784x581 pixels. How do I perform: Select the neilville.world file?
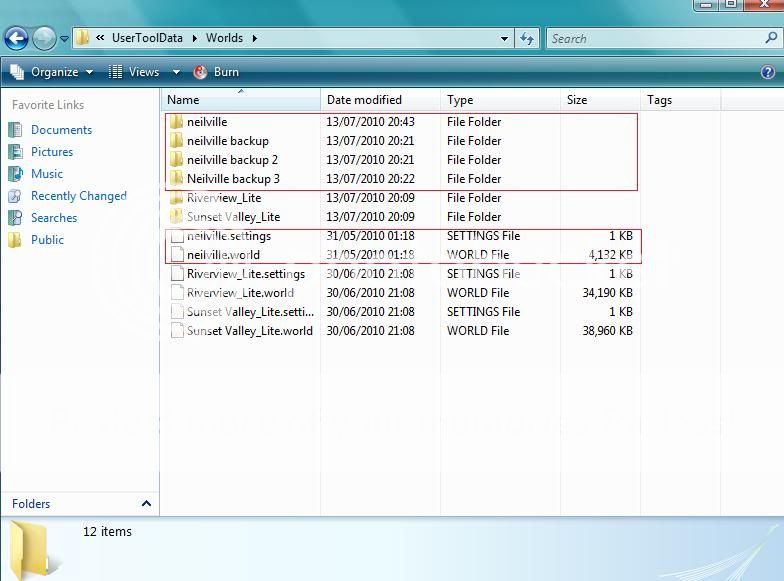(x=223, y=255)
